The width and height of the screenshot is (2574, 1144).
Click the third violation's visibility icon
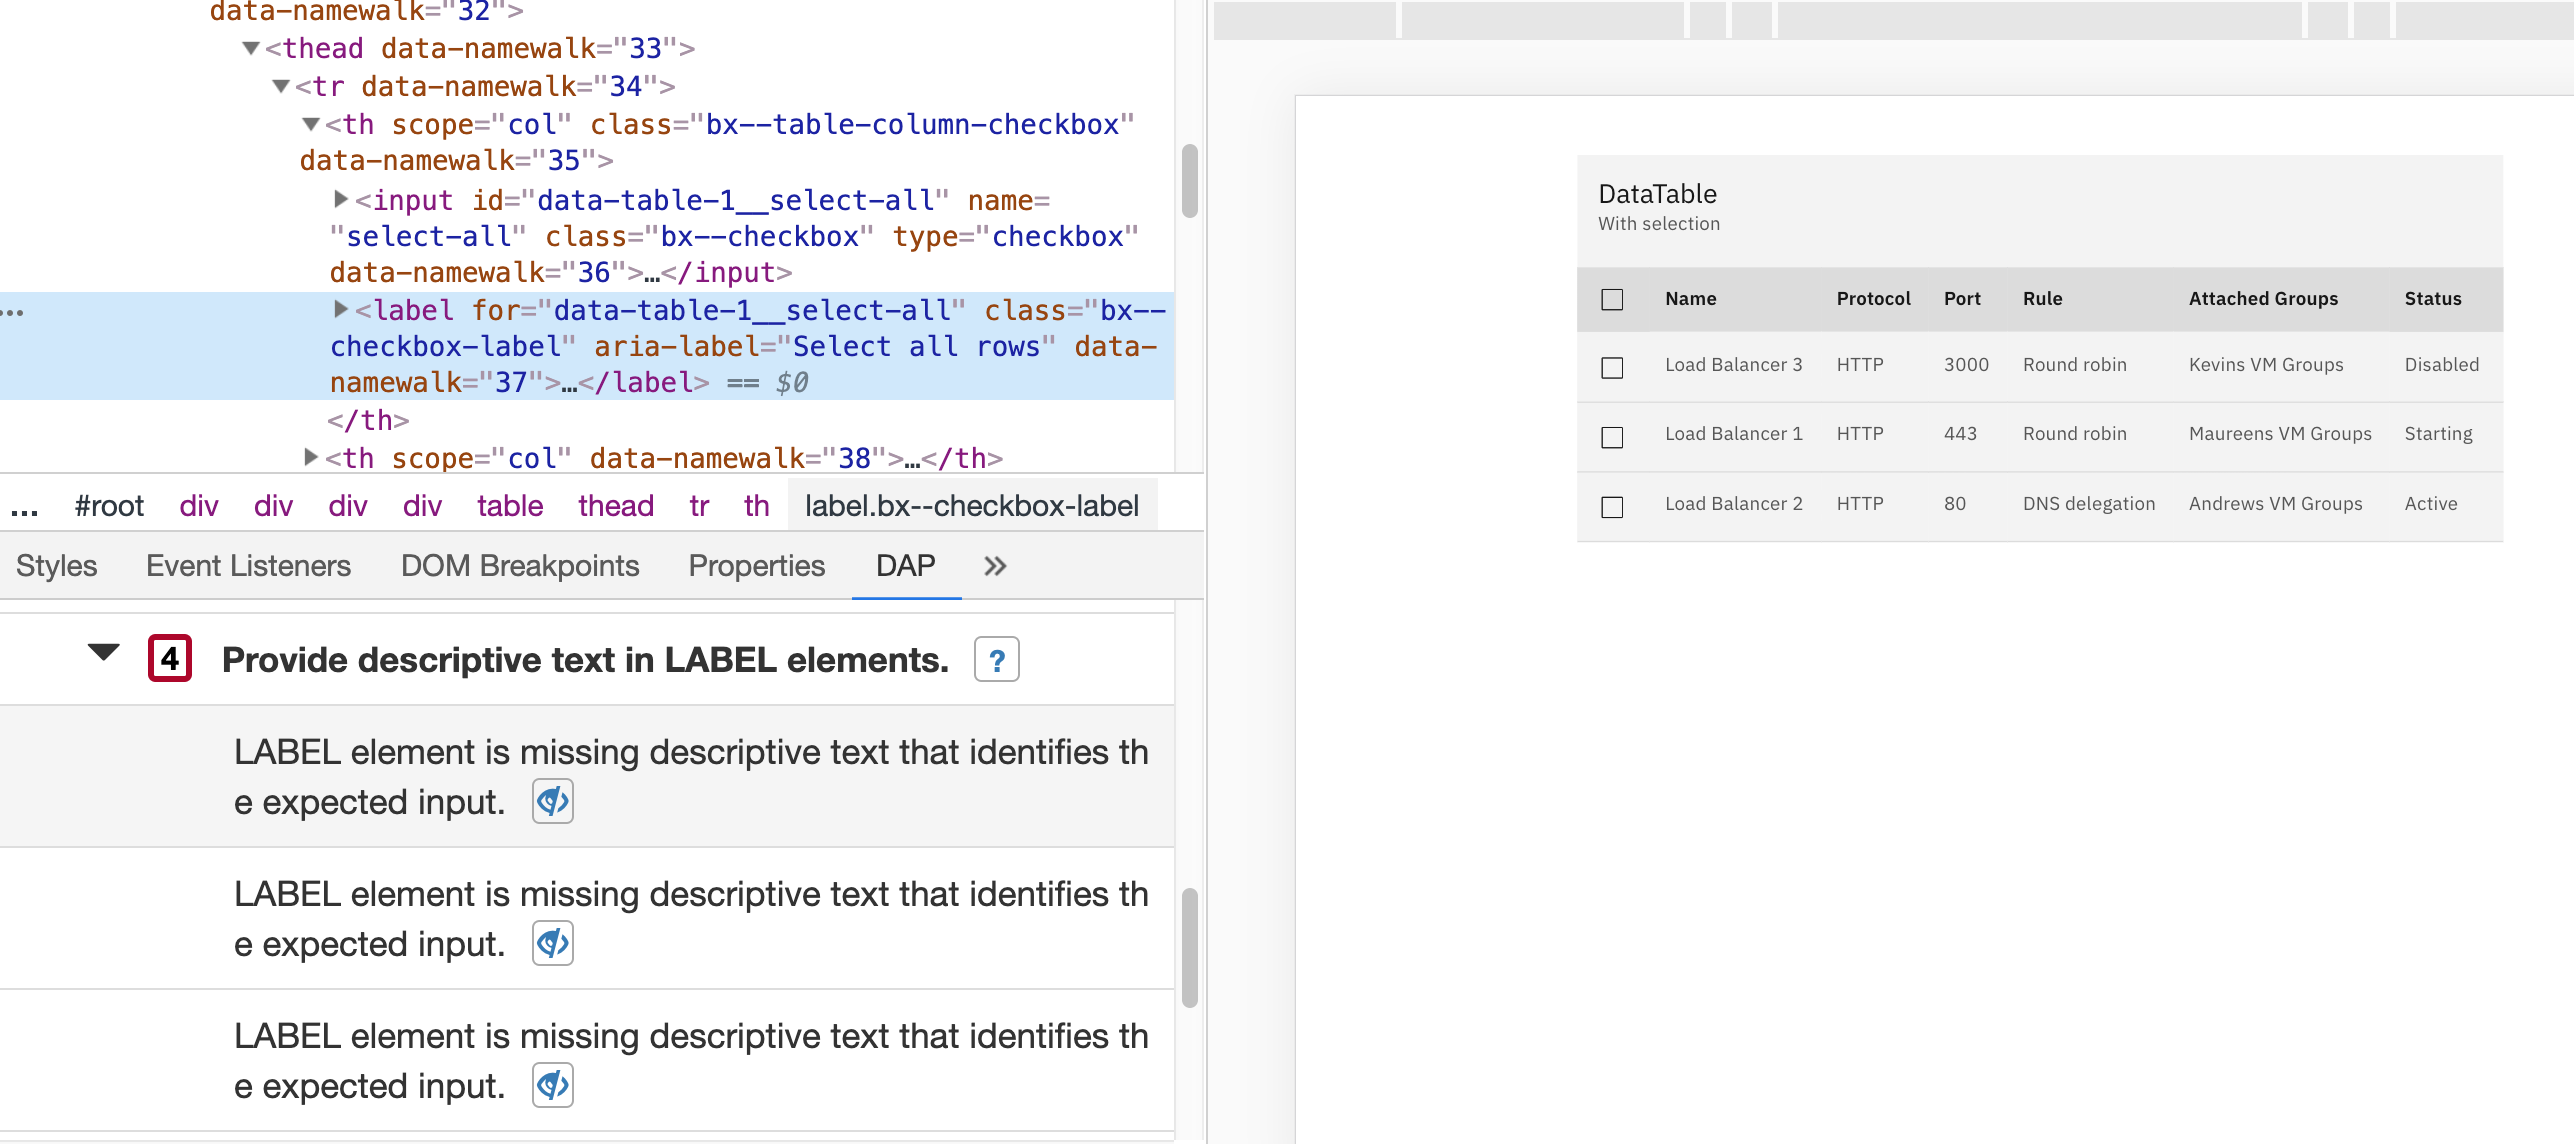[x=553, y=1085]
